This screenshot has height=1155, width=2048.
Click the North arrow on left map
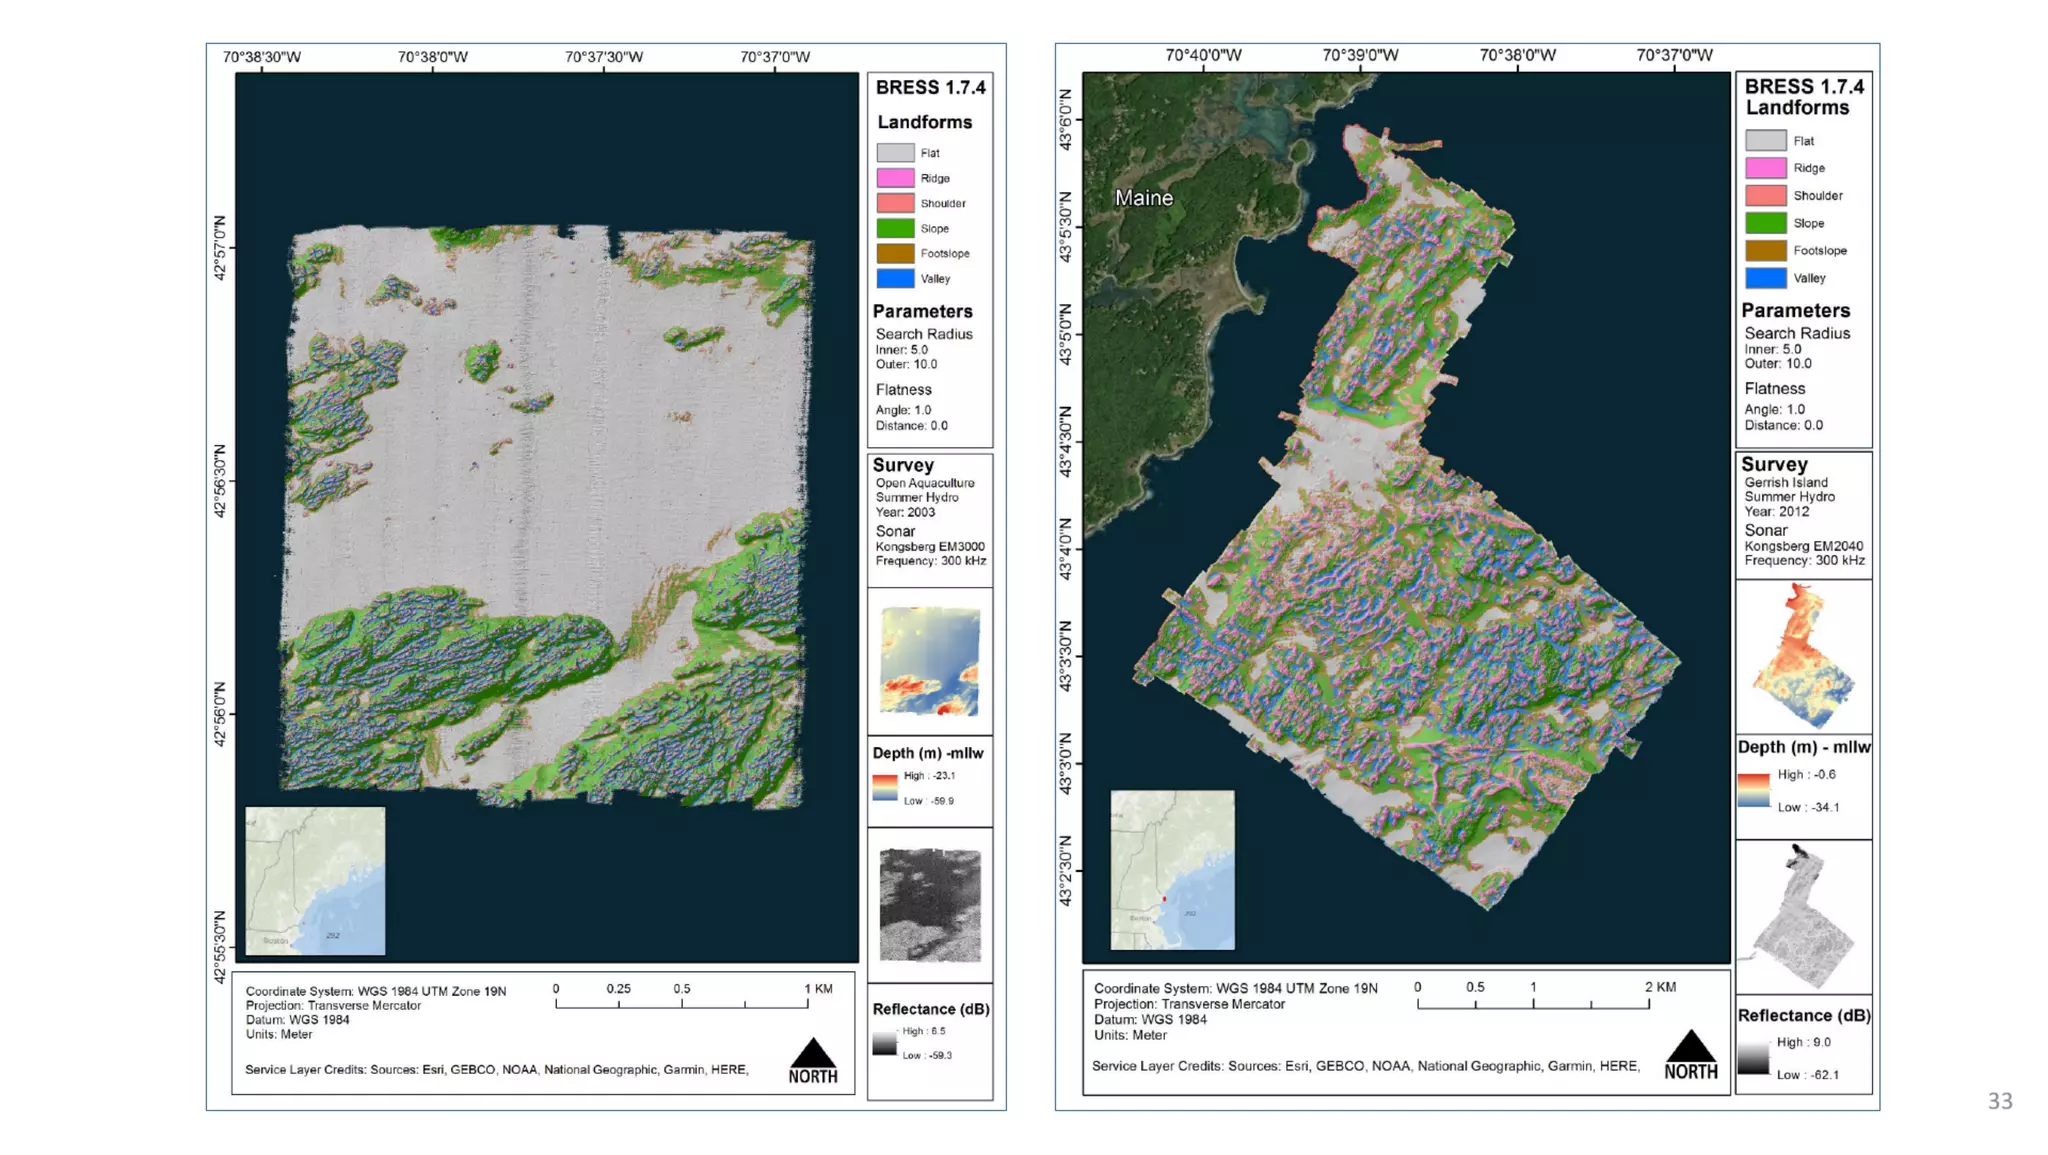point(812,1059)
